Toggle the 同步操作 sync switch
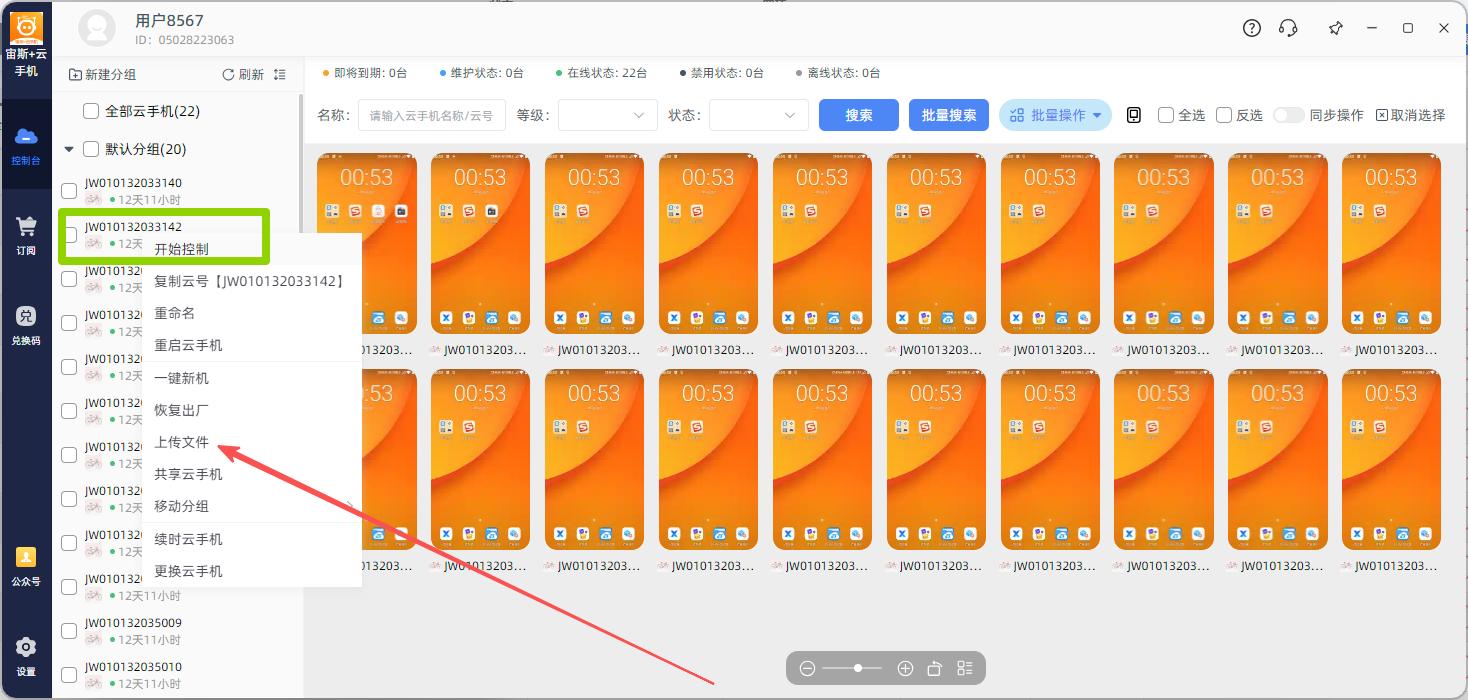 coord(1289,115)
